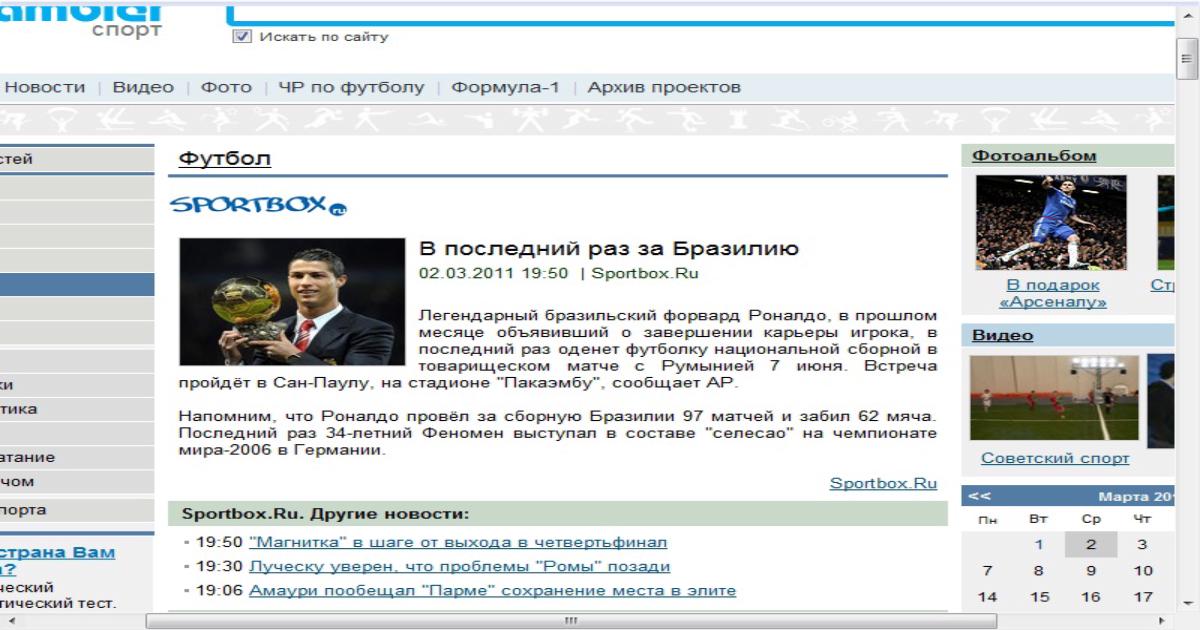
Task: Open "Архив проектов" in the navigation bar
Action: click(x=664, y=87)
